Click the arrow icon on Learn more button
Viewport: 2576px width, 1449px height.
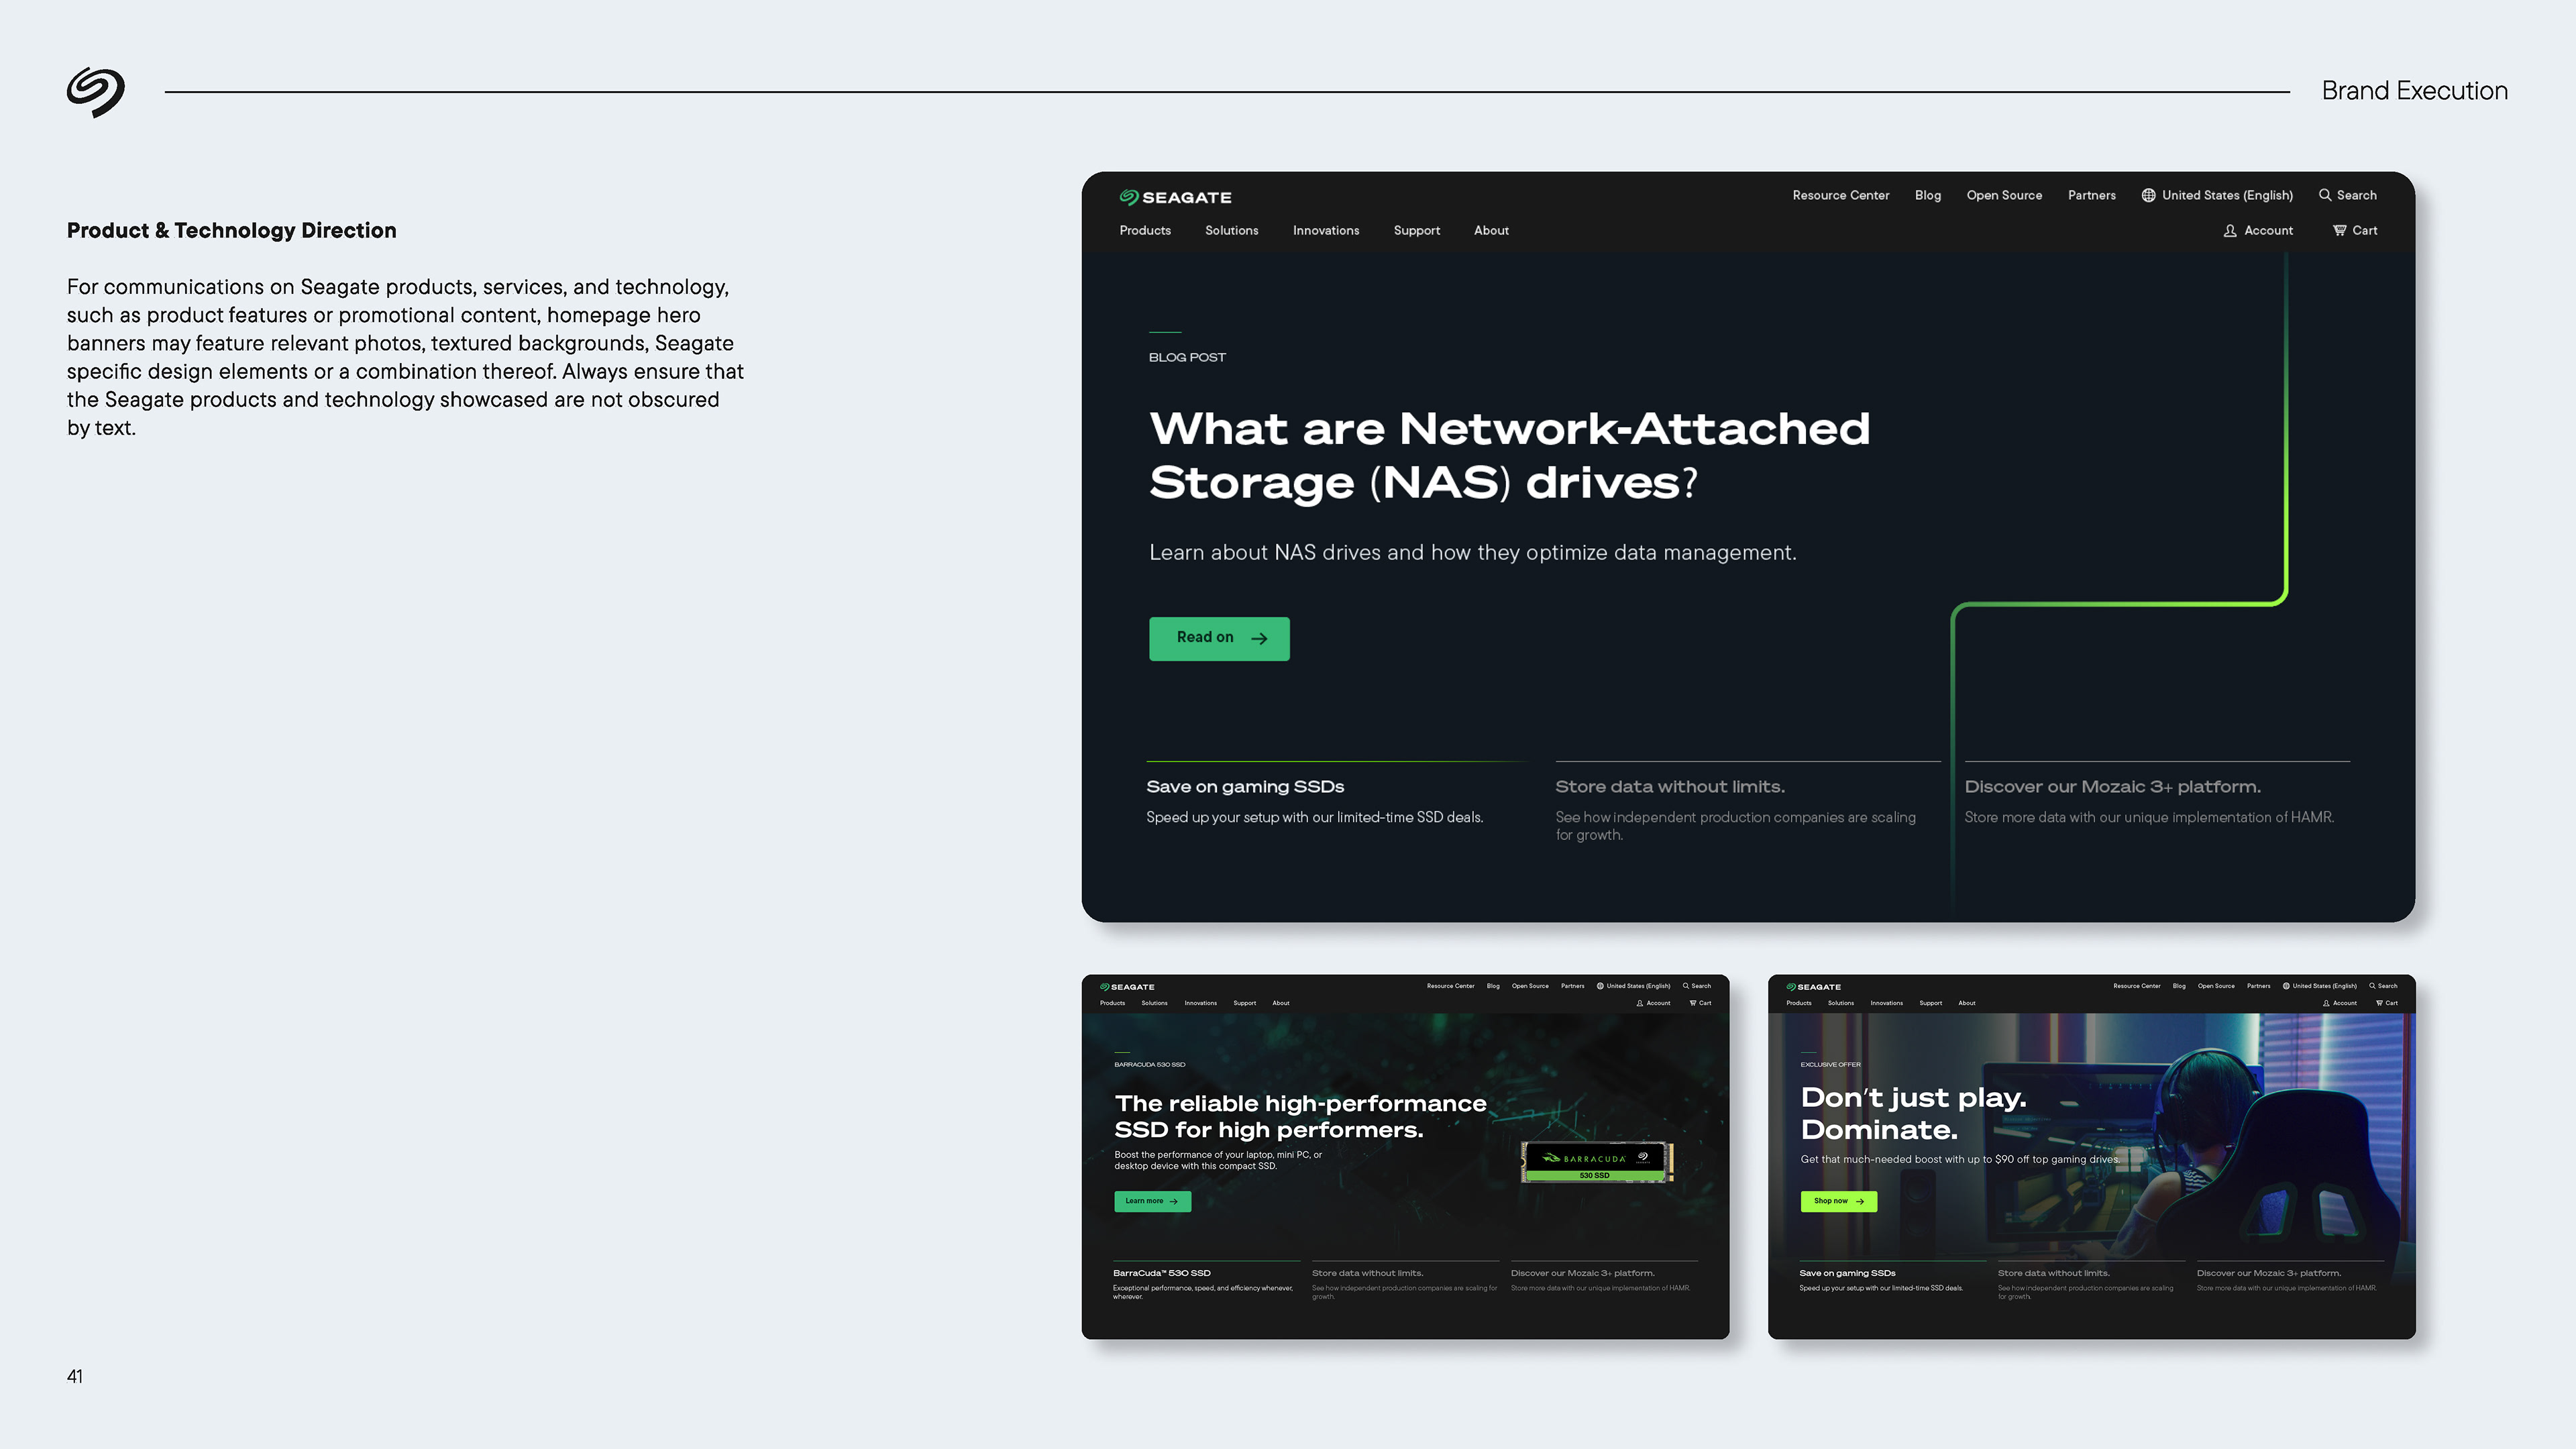[1174, 1201]
